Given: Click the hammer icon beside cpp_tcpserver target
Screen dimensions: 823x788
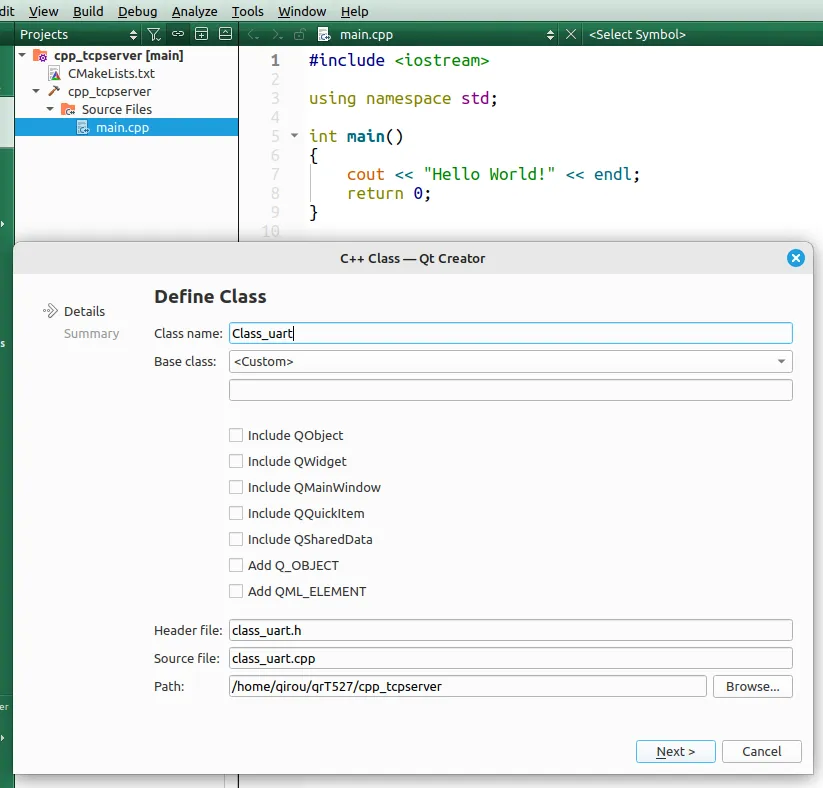Looking at the screenshot, I should [54, 91].
